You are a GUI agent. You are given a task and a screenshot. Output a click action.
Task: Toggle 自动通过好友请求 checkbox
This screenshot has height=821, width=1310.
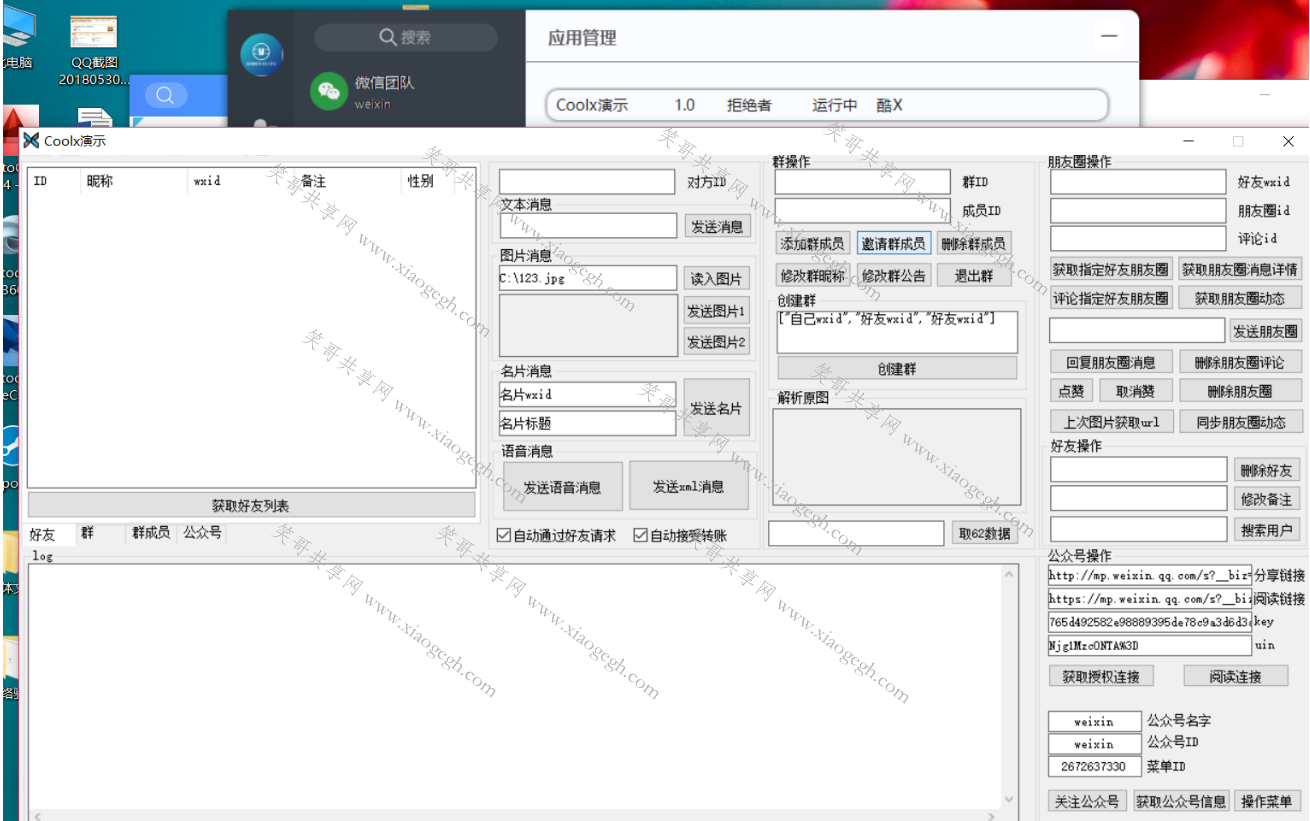tap(505, 536)
